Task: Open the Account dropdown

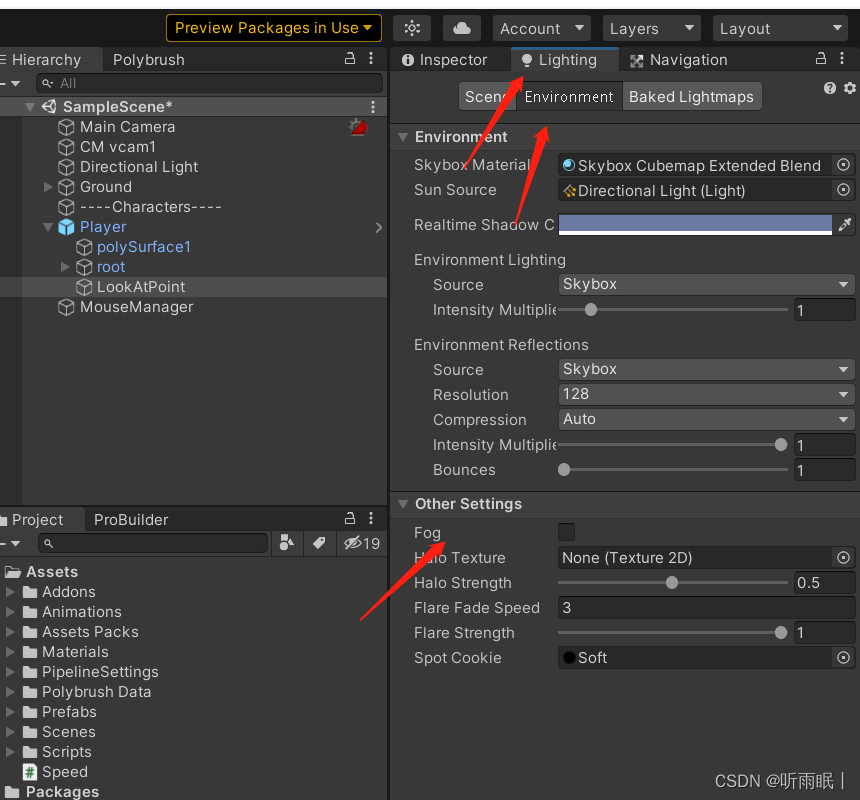Action: 541,28
